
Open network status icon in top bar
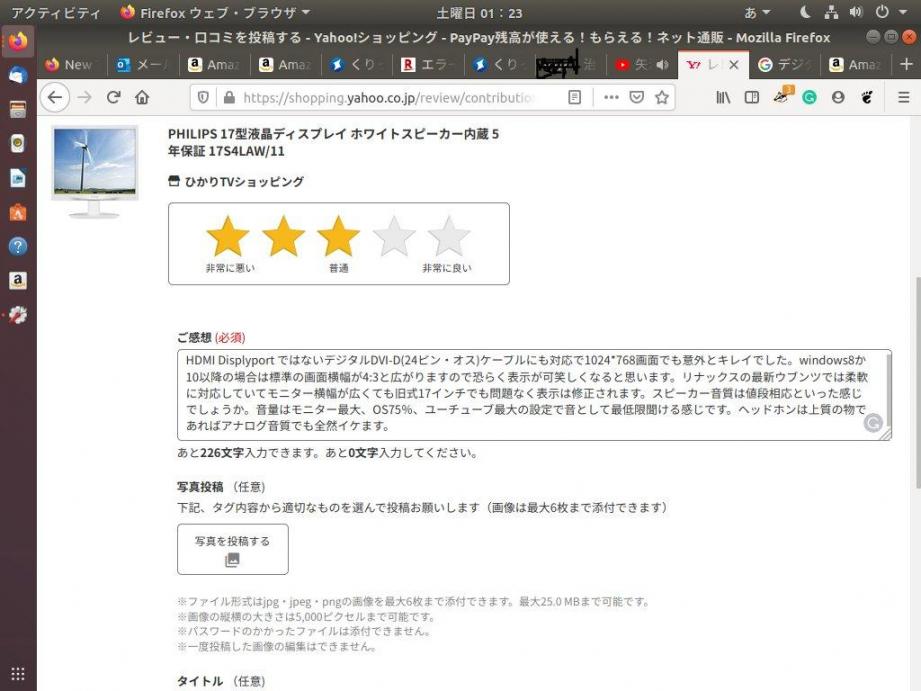click(831, 12)
